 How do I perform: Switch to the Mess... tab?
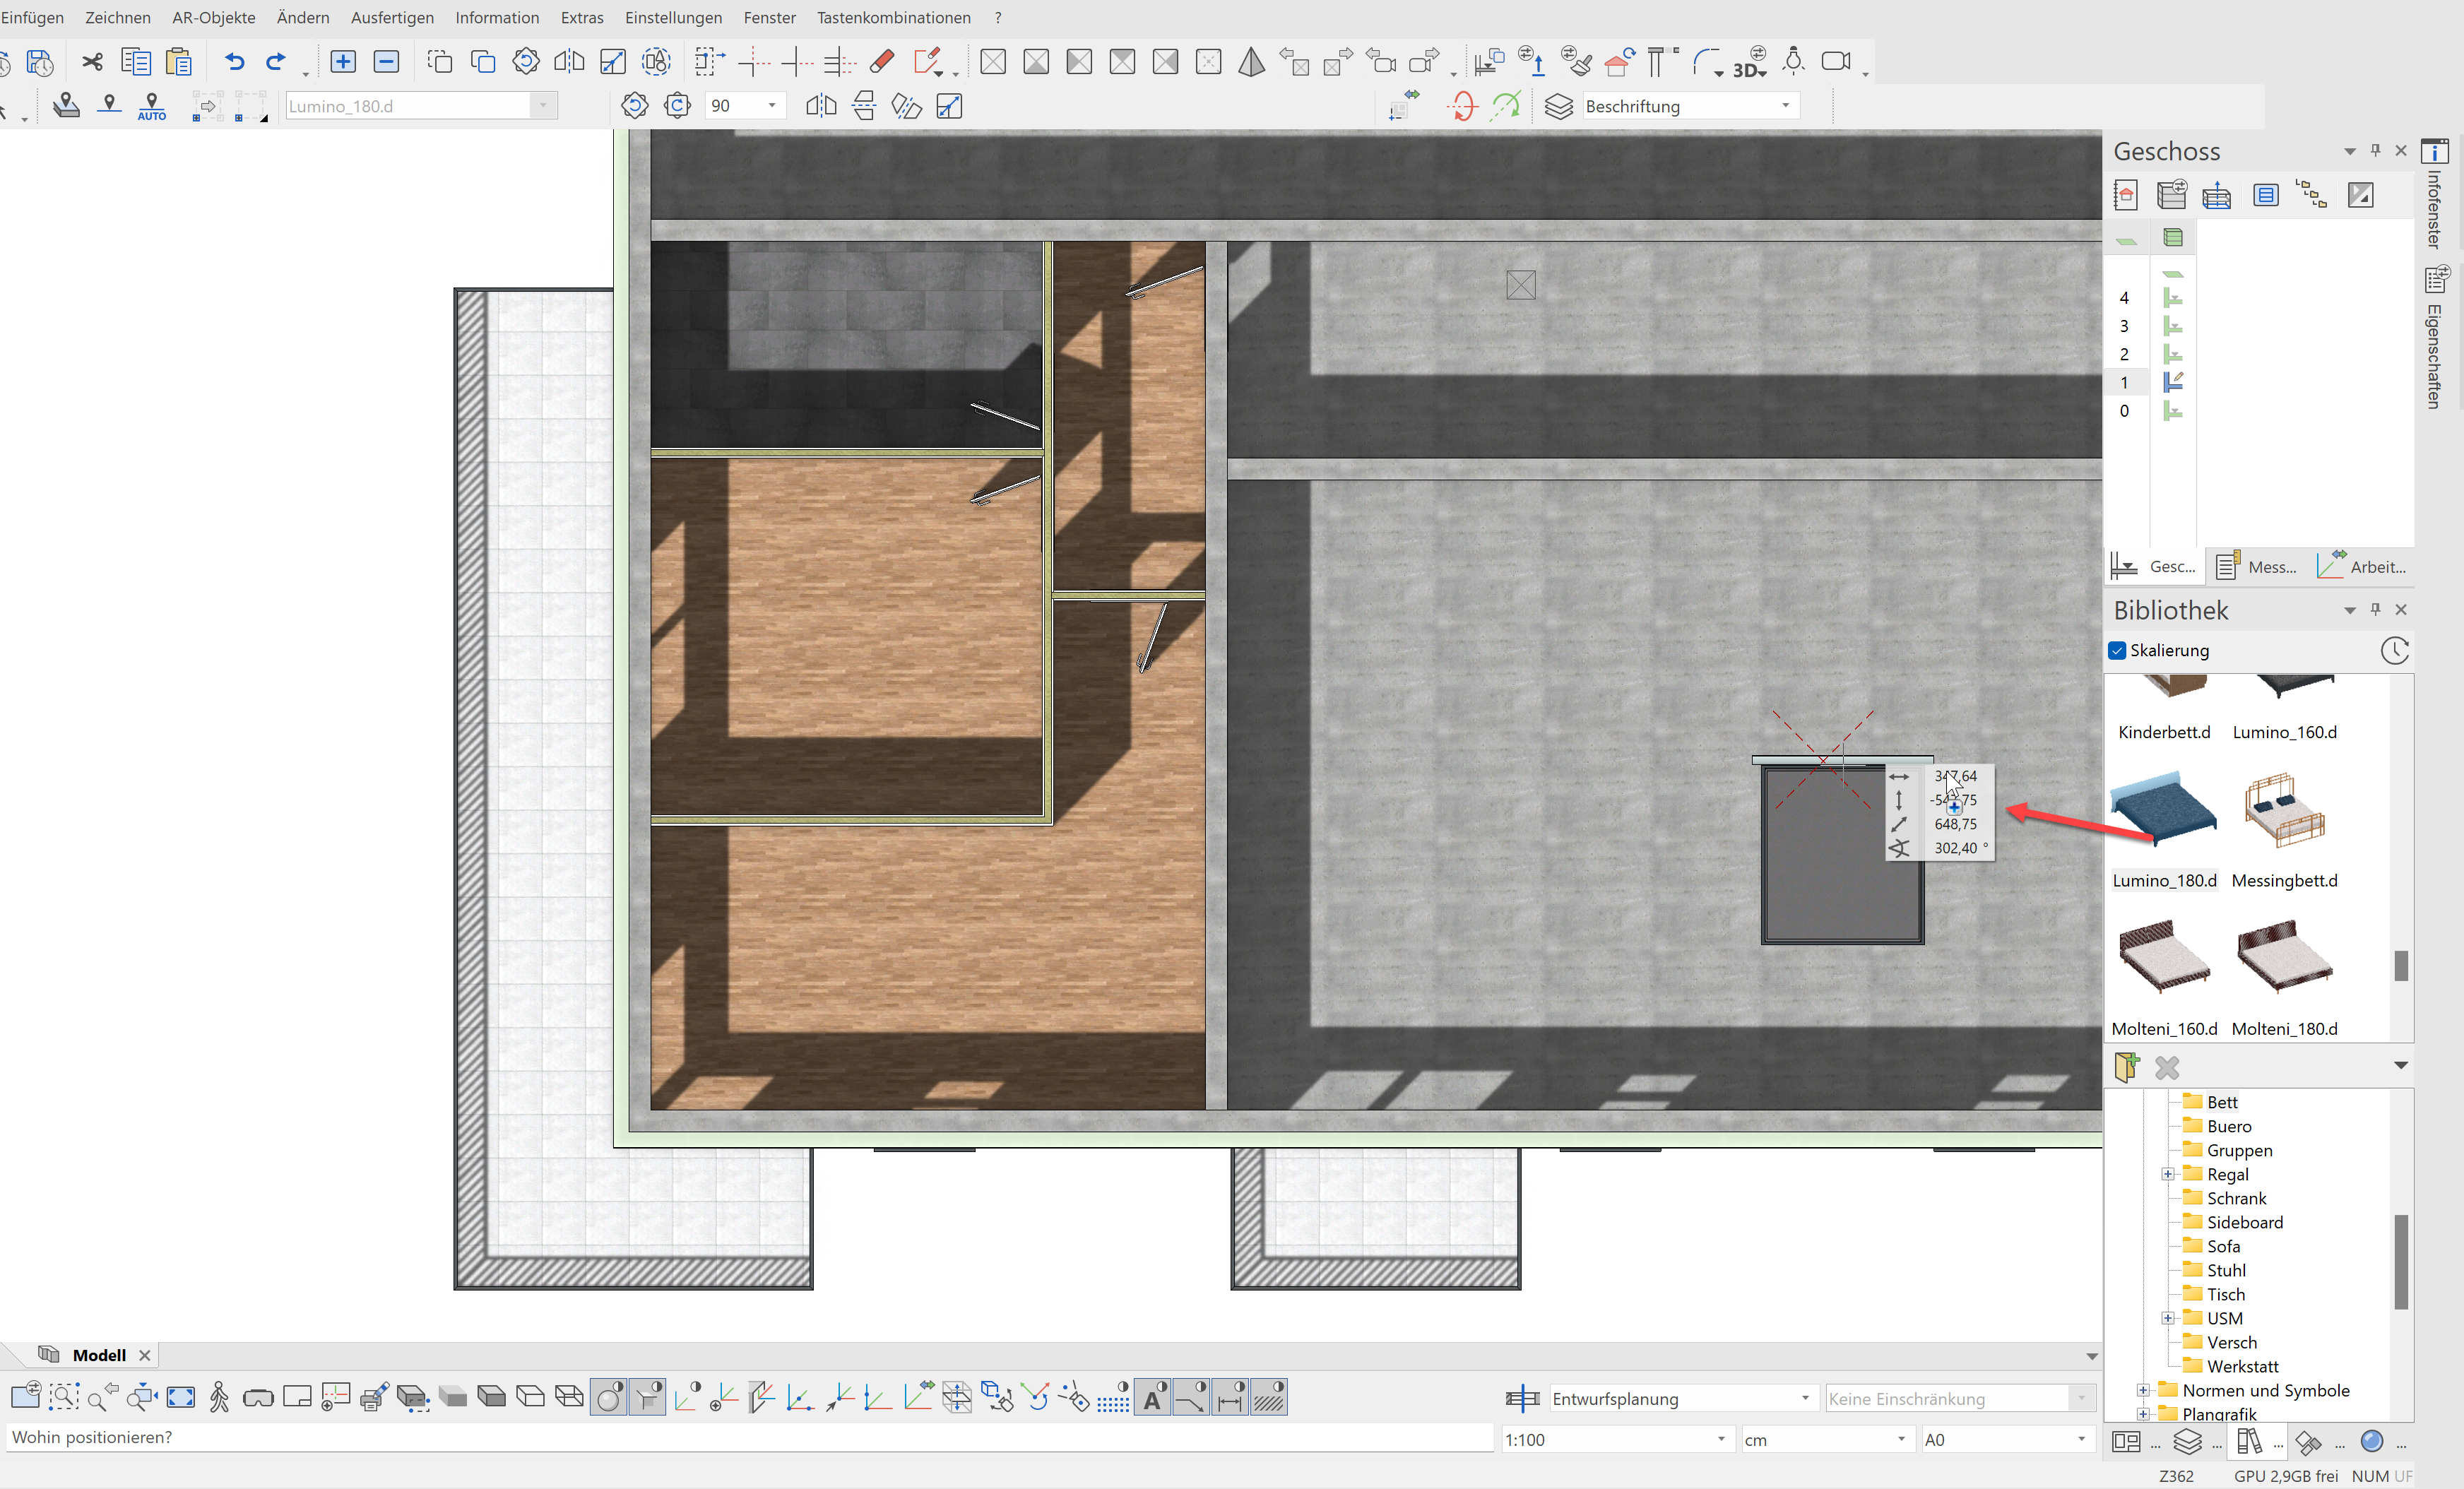click(x=2257, y=567)
